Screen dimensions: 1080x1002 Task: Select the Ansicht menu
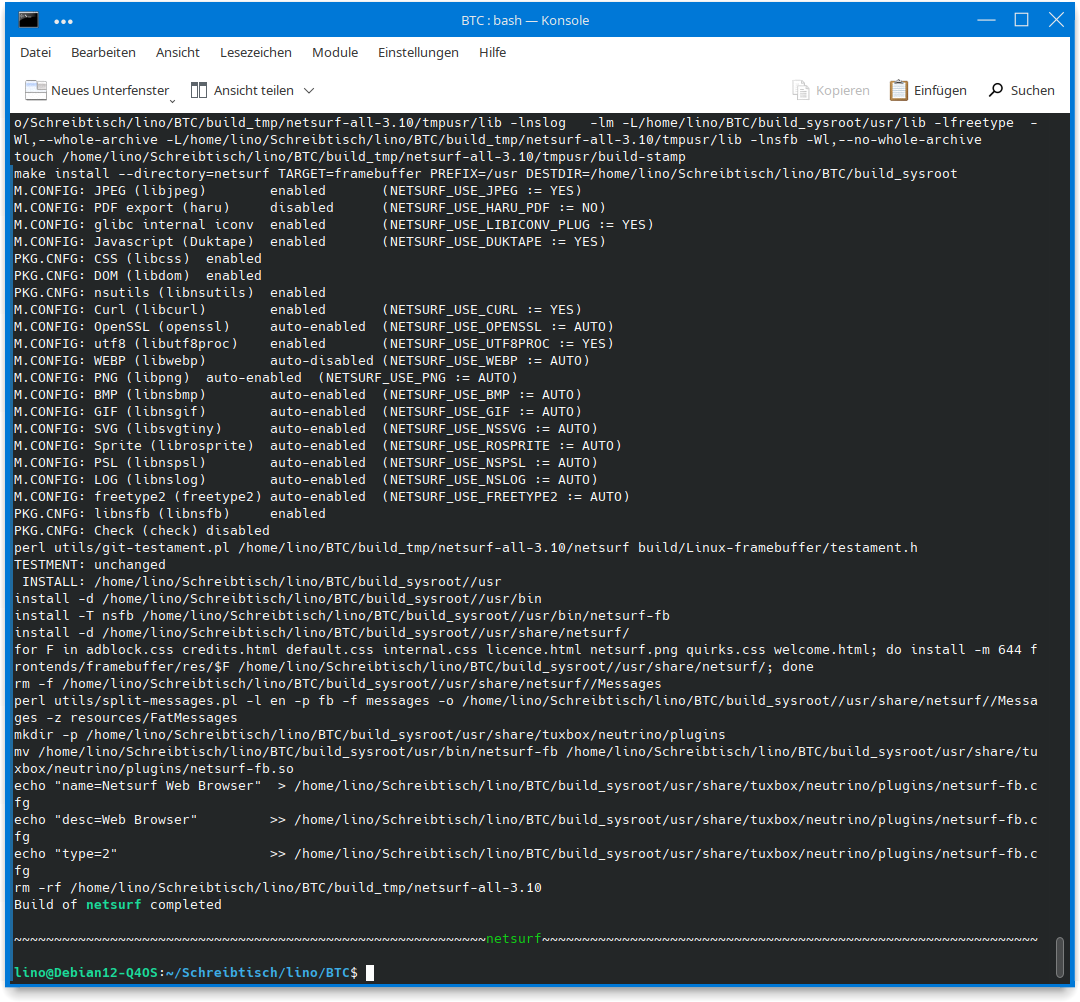point(177,52)
